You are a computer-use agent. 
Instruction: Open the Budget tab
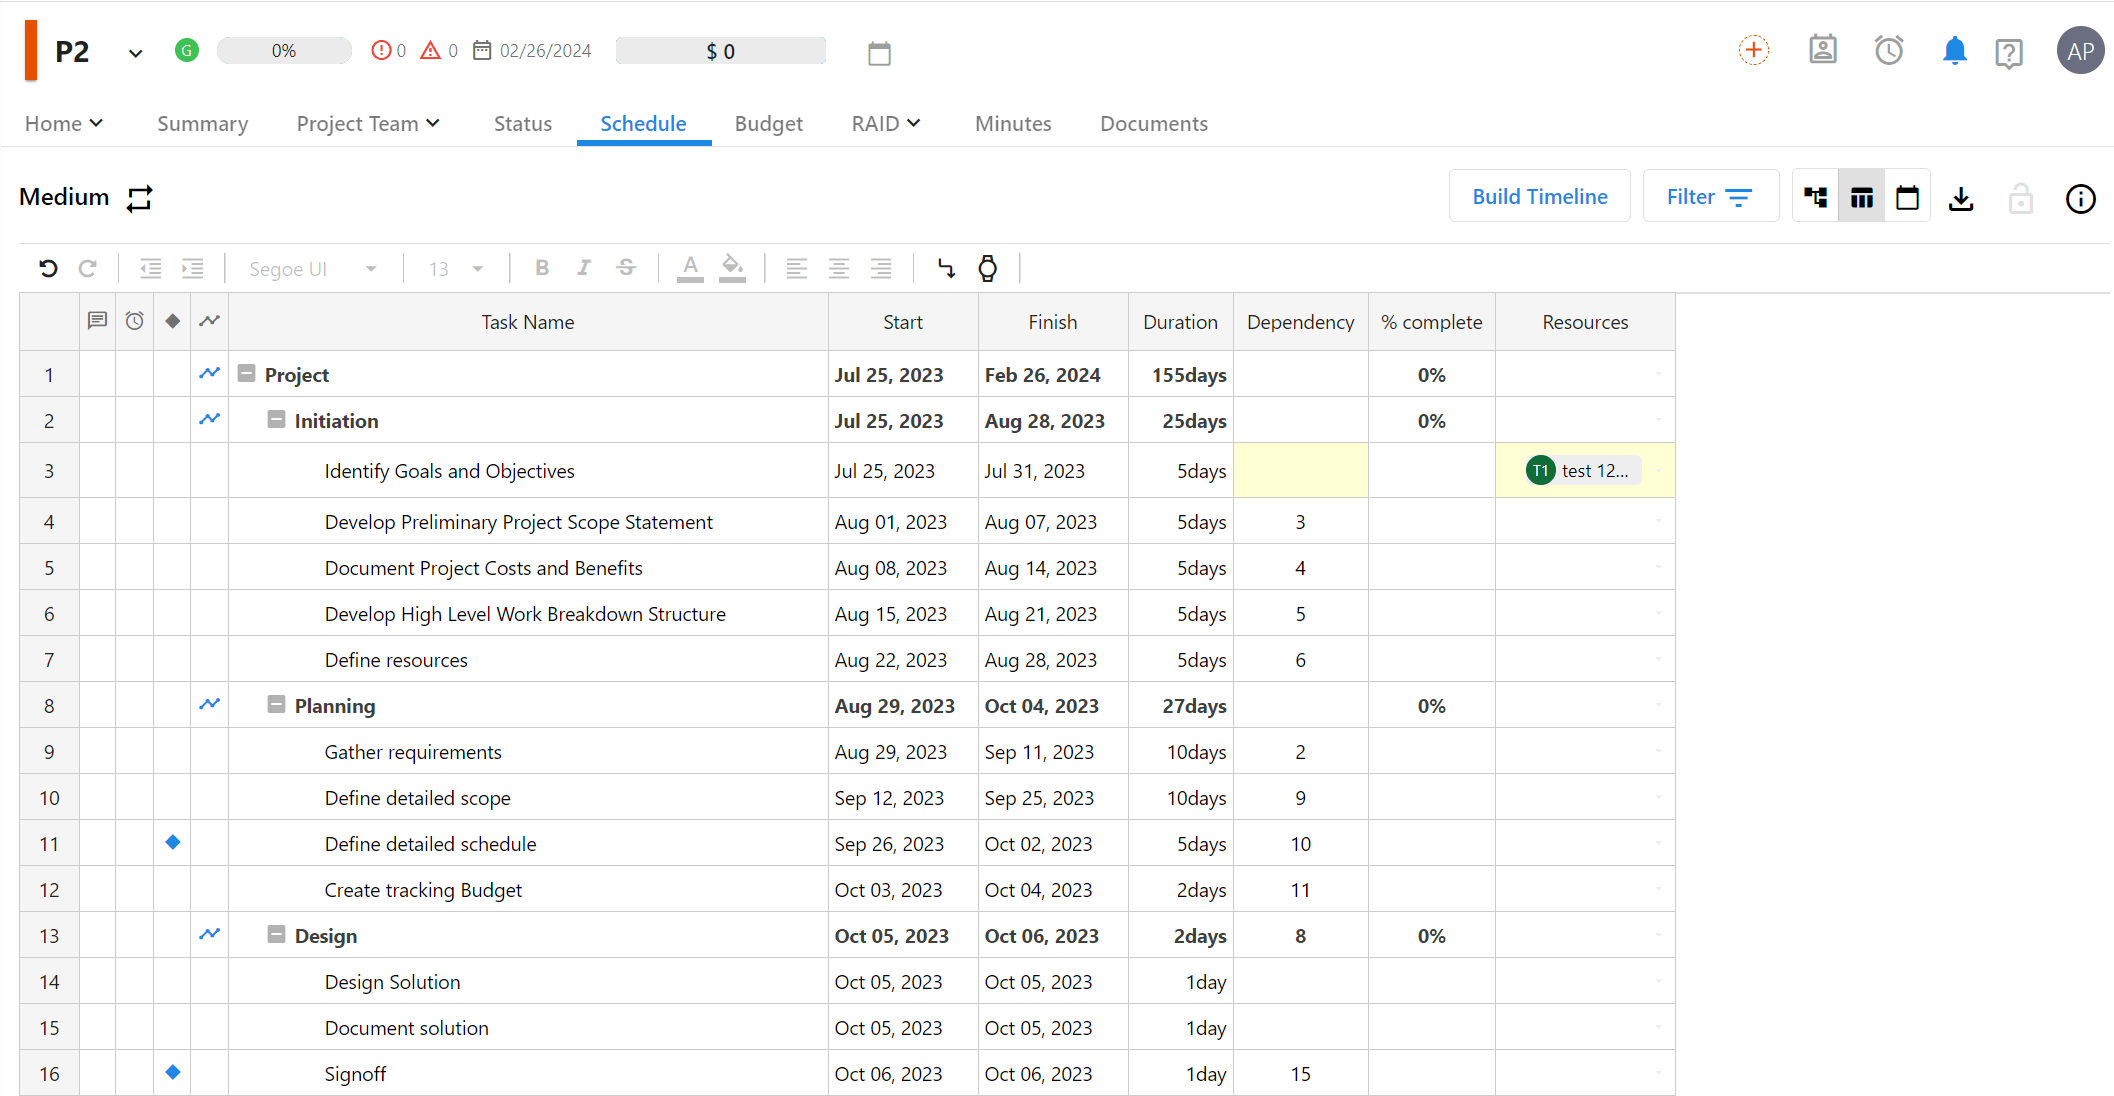(769, 123)
